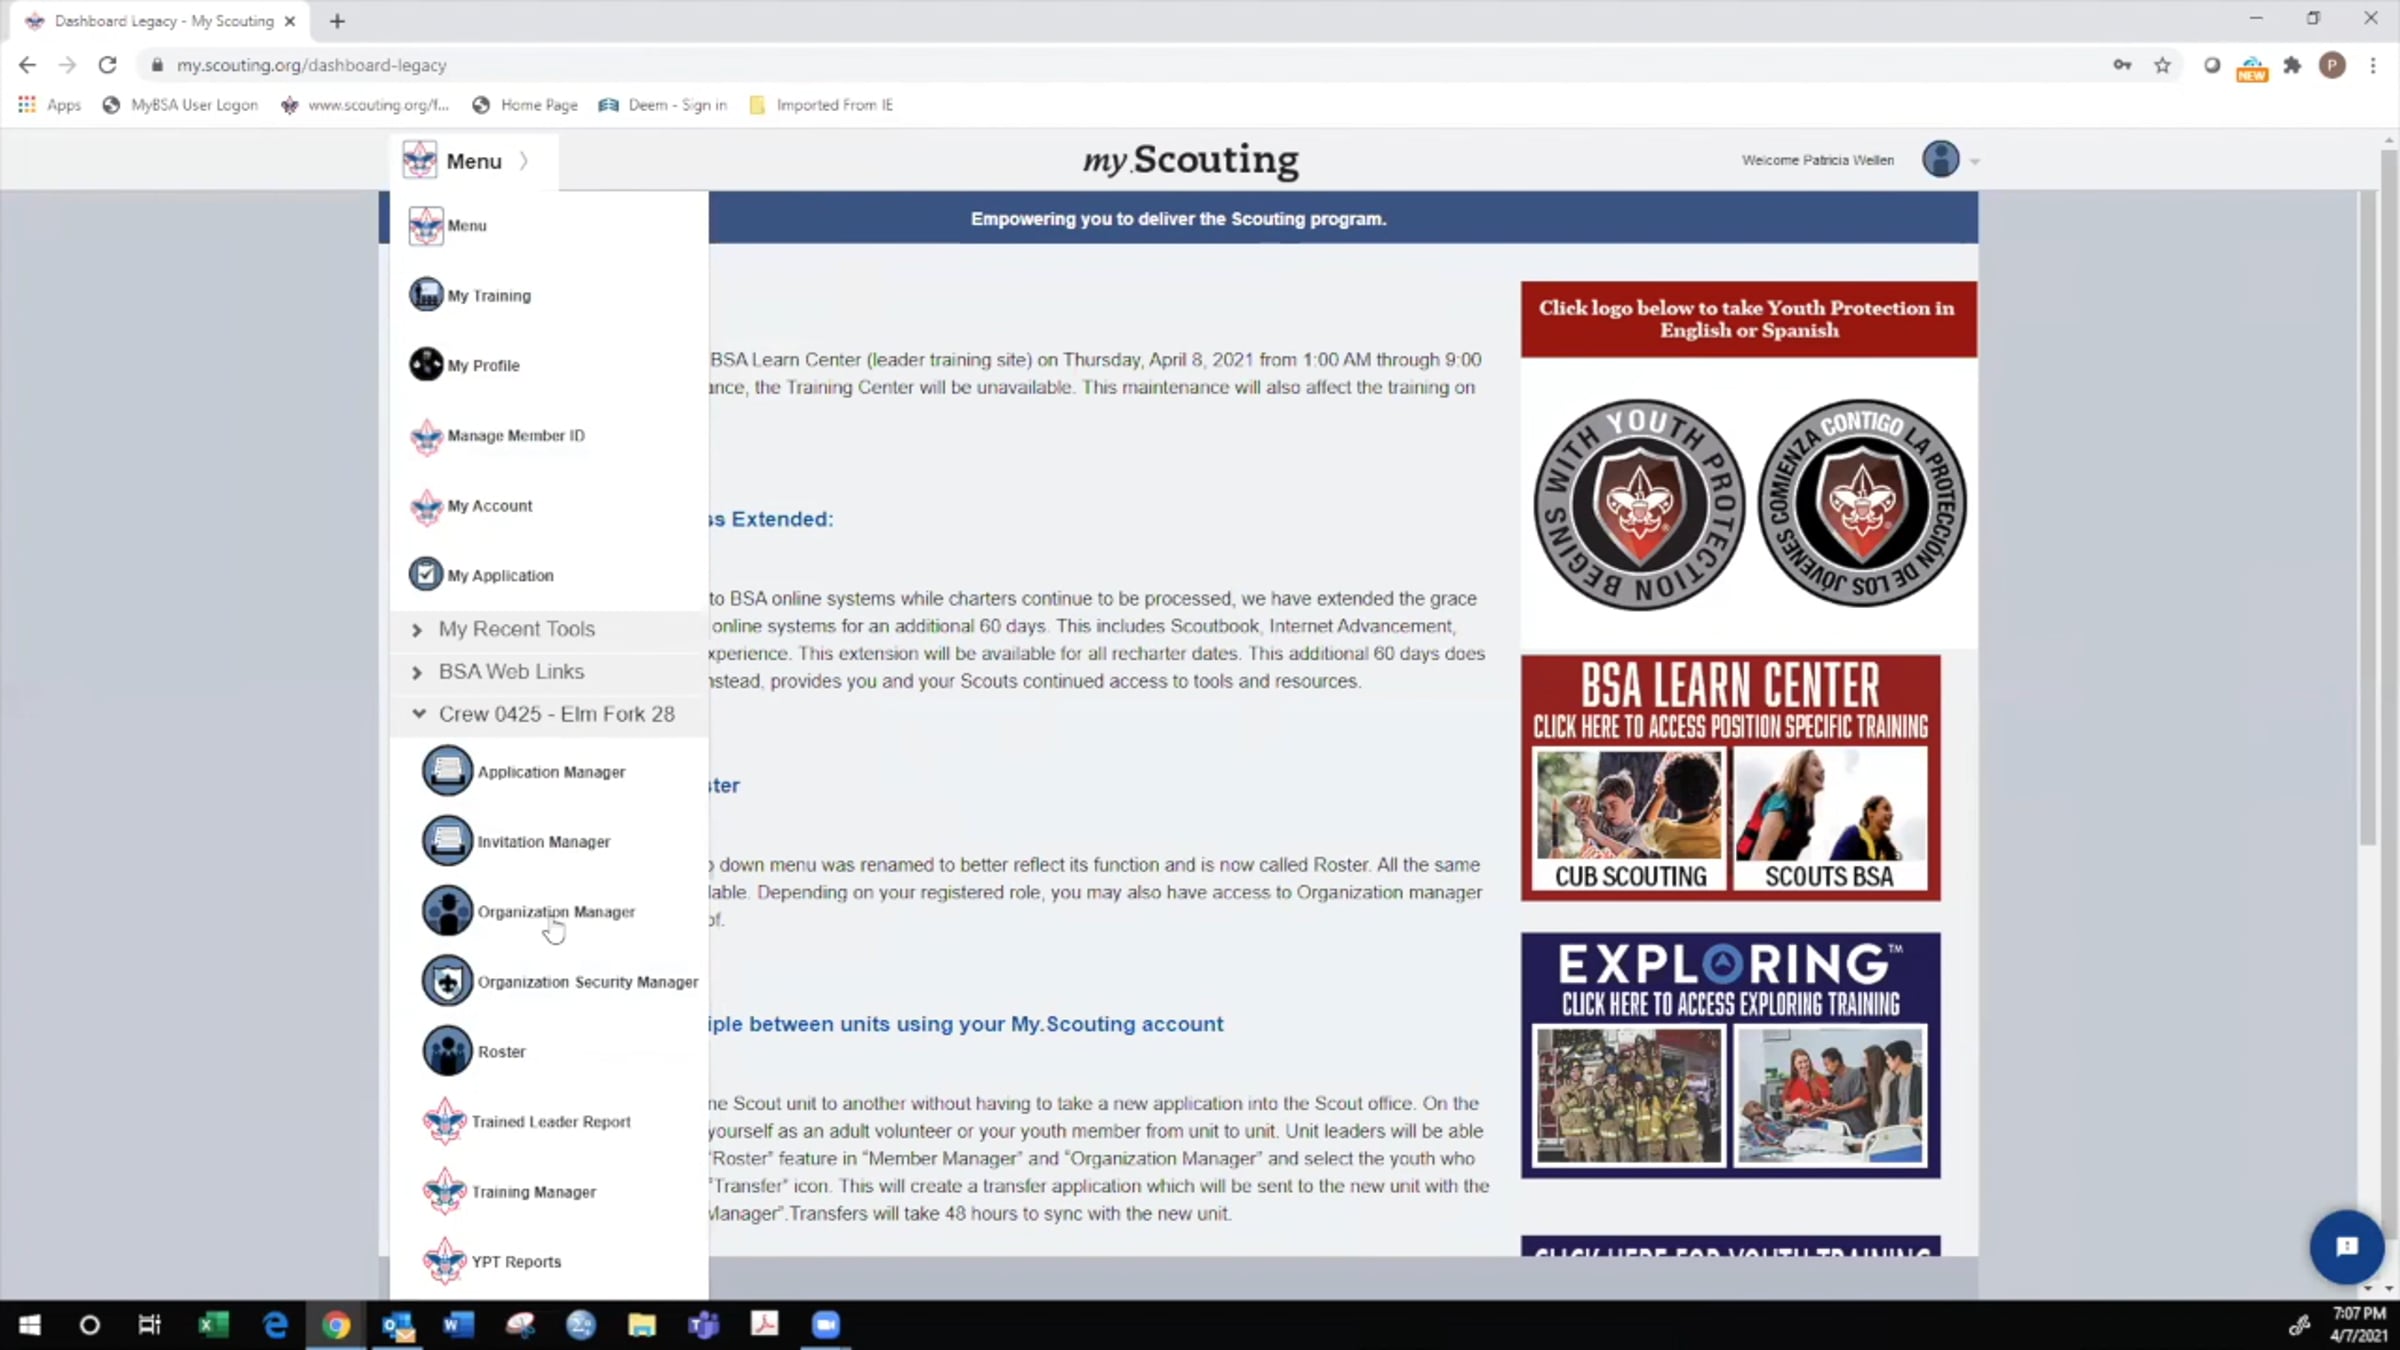Open the chat bubble help icon

point(2346,1246)
